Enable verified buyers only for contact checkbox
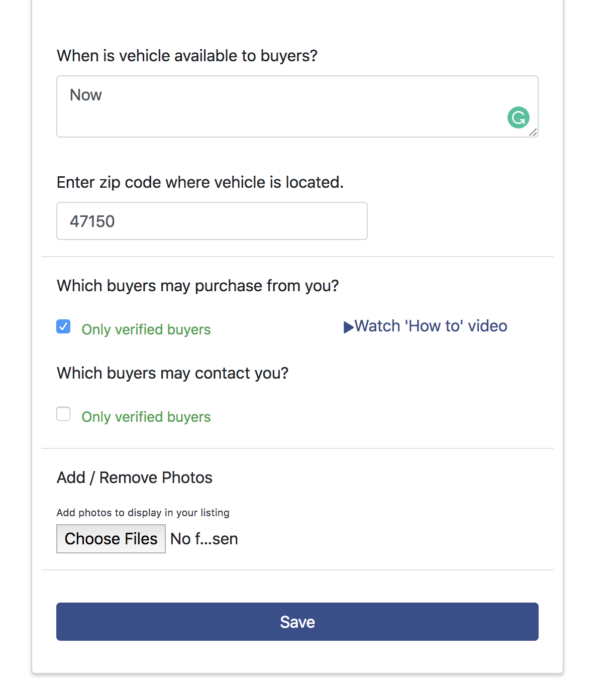 [64, 414]
